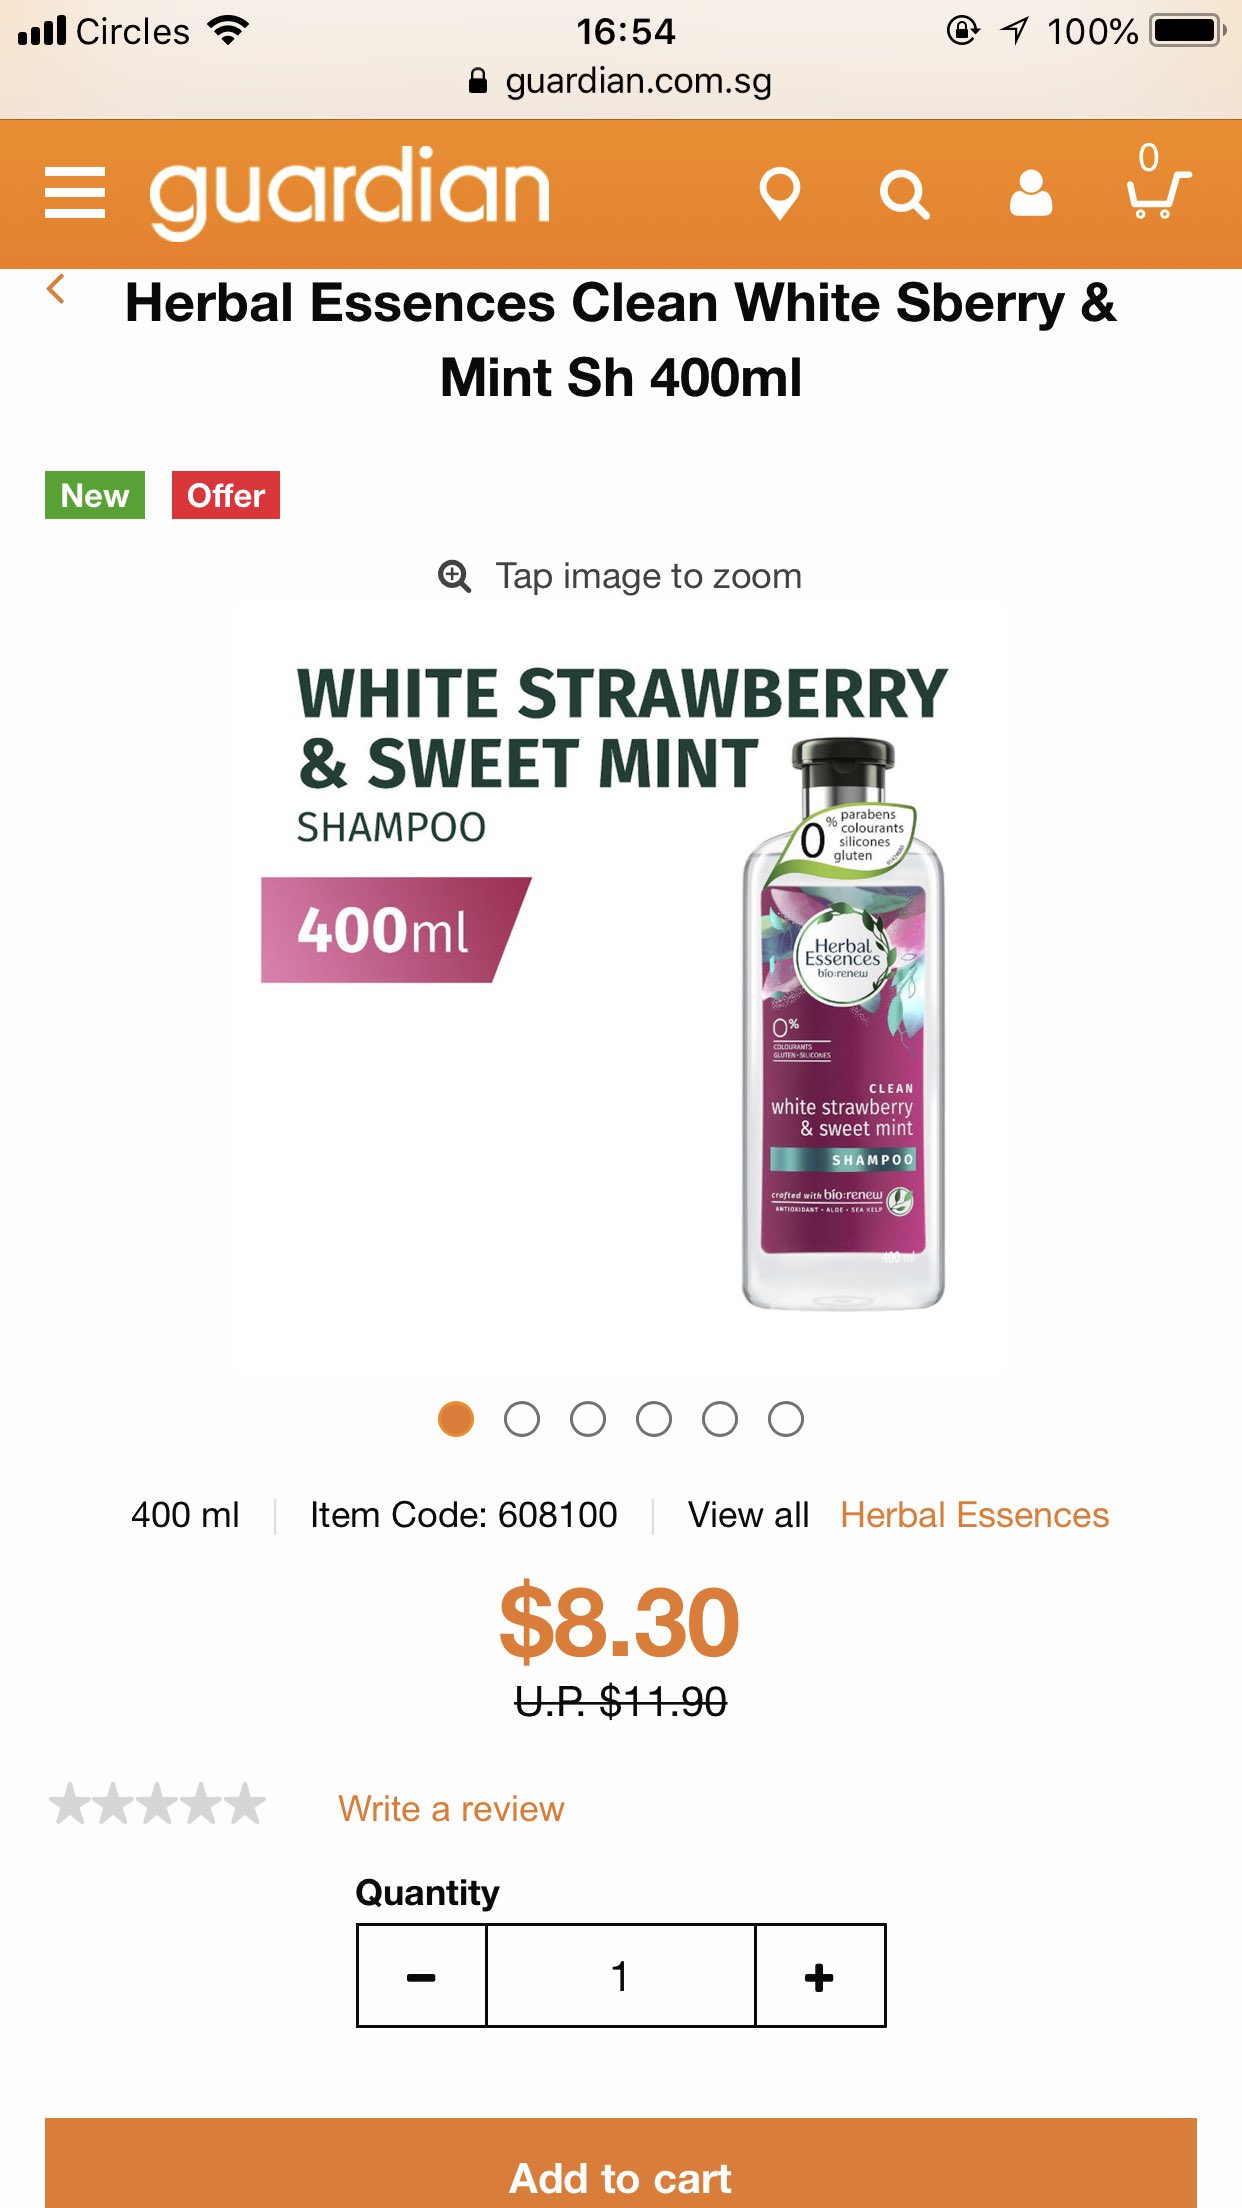Open the search magnifier icon
The image size is (1242, 2208).
click(904, 194)
